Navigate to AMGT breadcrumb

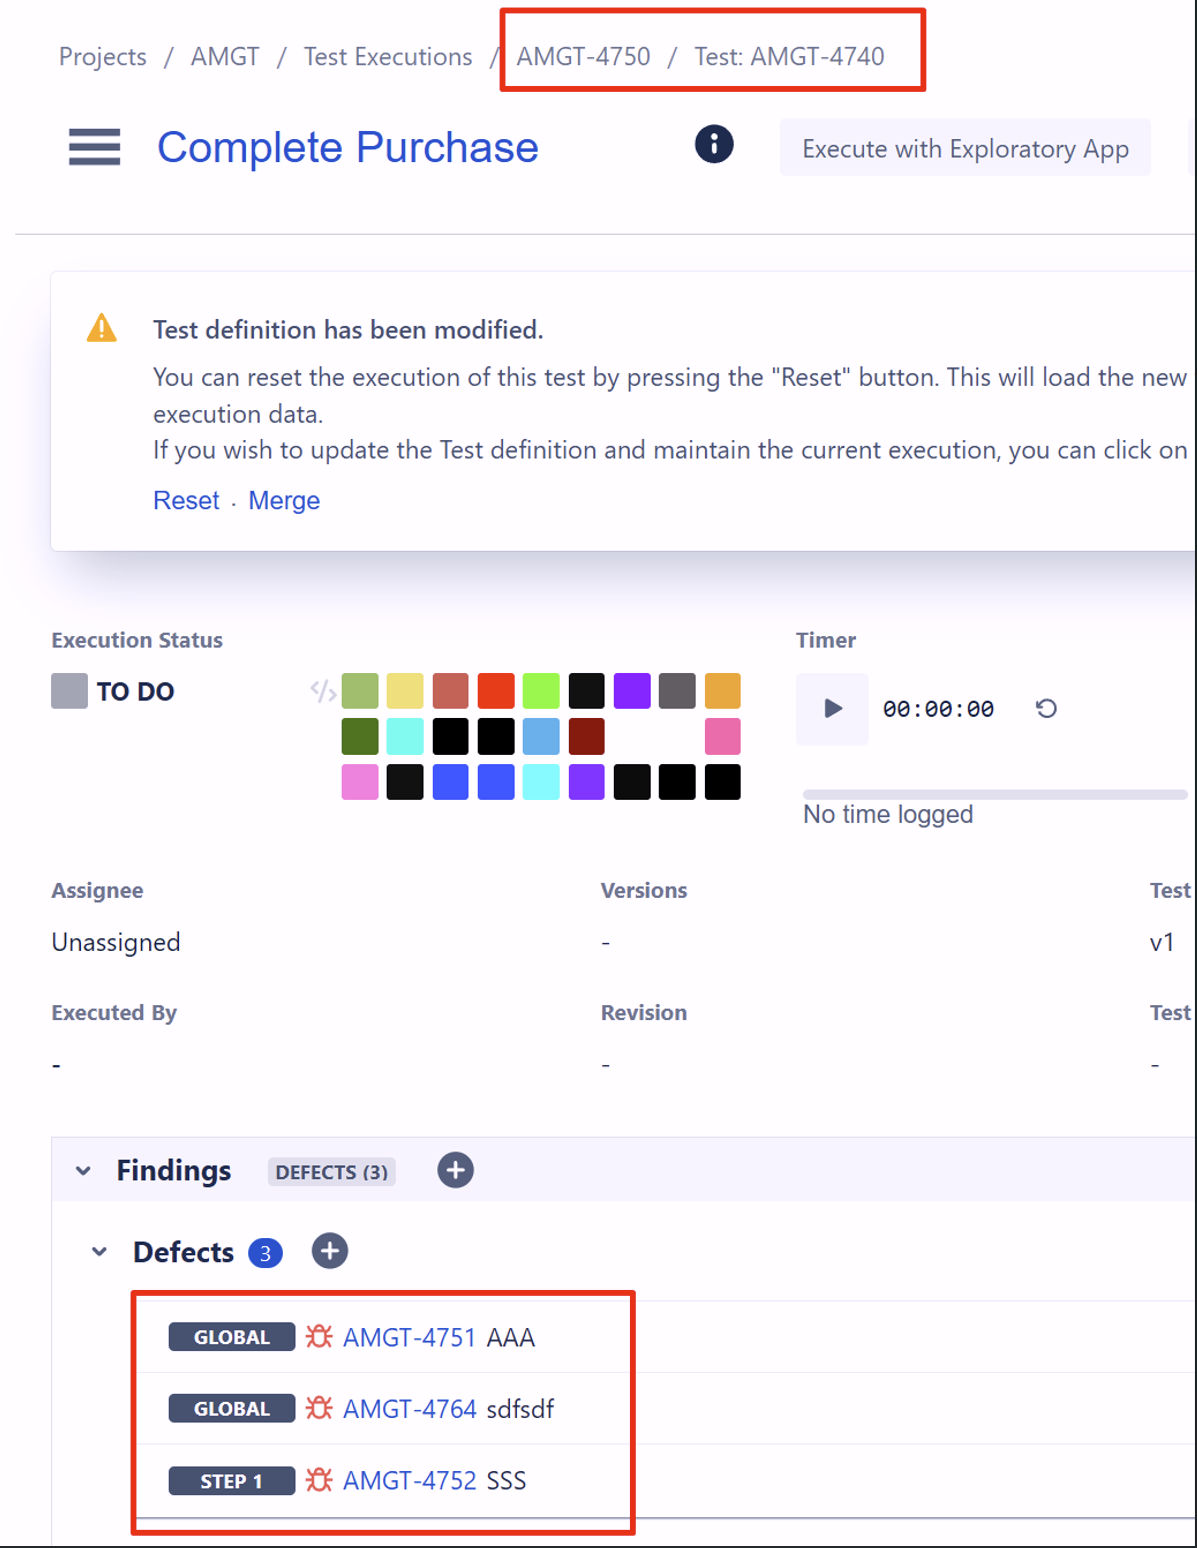(225, 57)
